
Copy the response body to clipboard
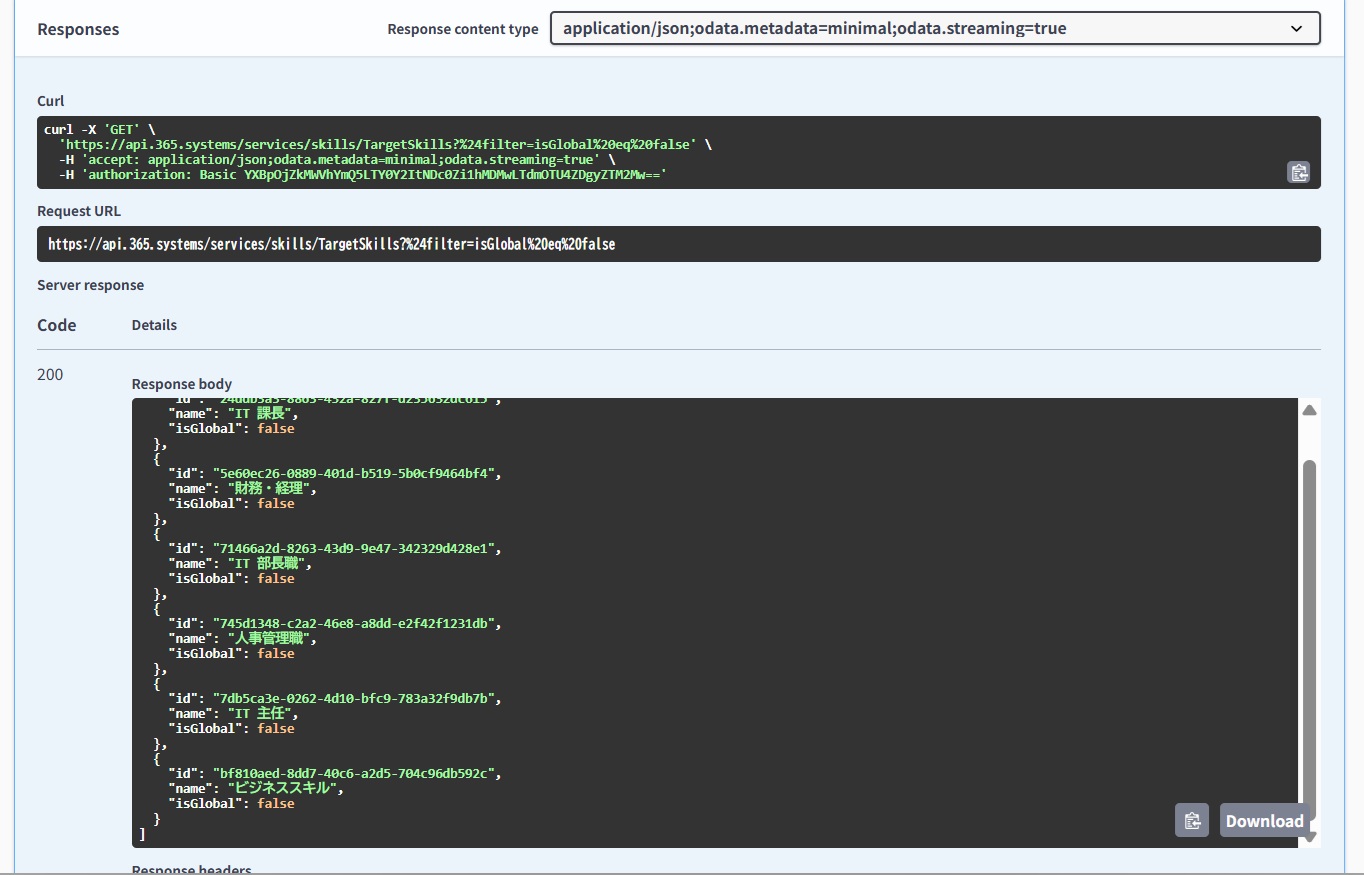tap(1192, 820)
